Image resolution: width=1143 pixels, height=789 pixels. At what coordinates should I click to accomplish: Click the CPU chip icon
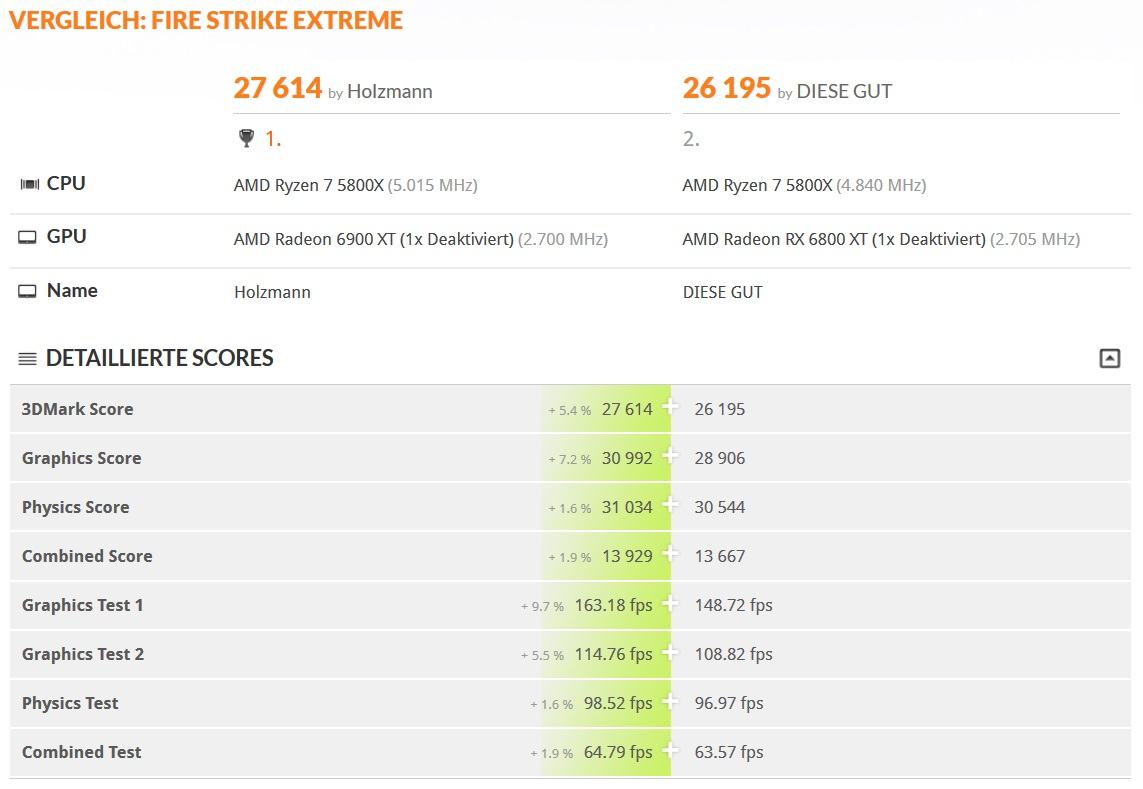point(29,184)
